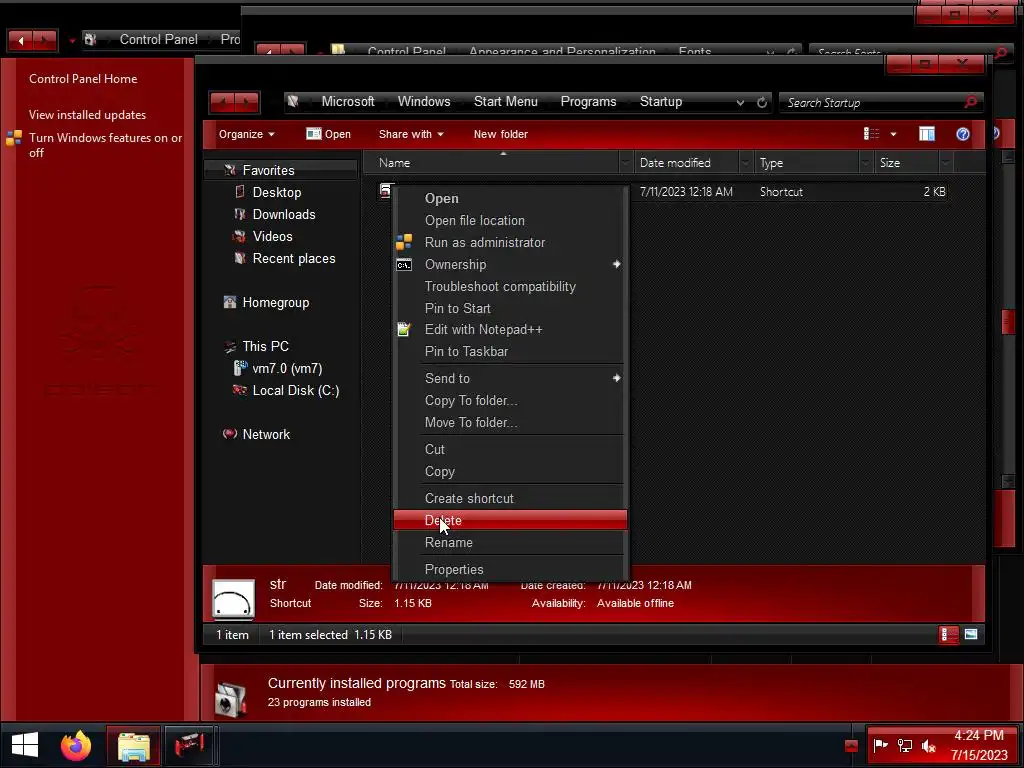Open the Type column filter dropdown
1024x768 pixels.
[866, 163]
